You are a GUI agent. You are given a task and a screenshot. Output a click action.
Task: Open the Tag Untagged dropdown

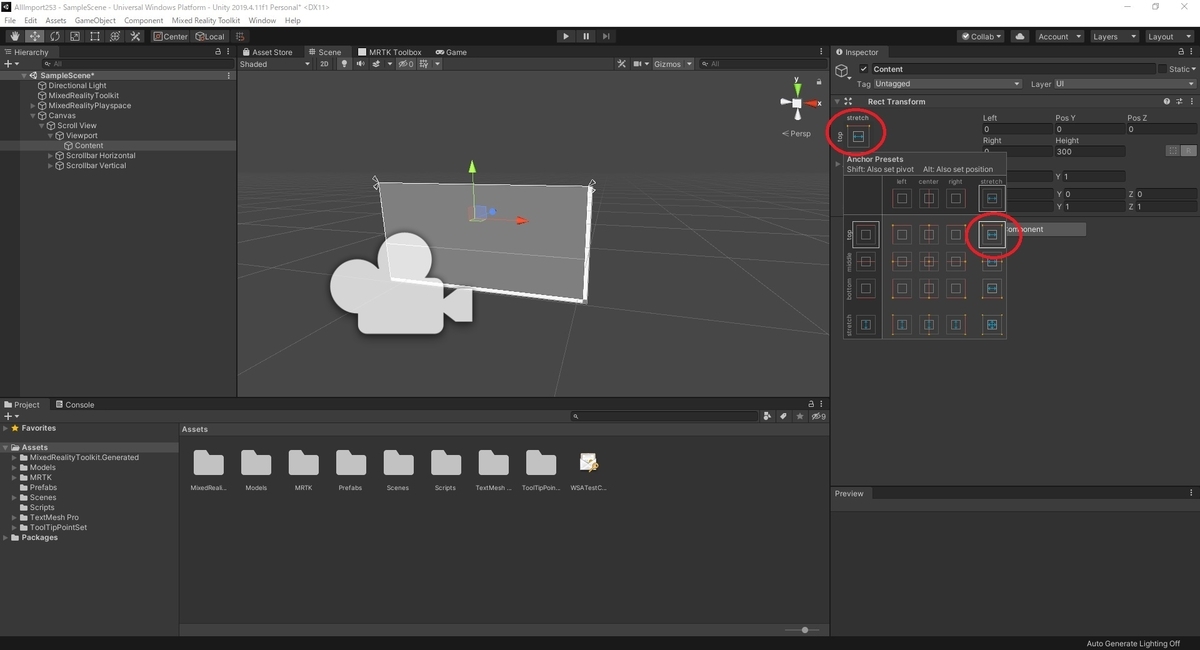tap(947, 84)
